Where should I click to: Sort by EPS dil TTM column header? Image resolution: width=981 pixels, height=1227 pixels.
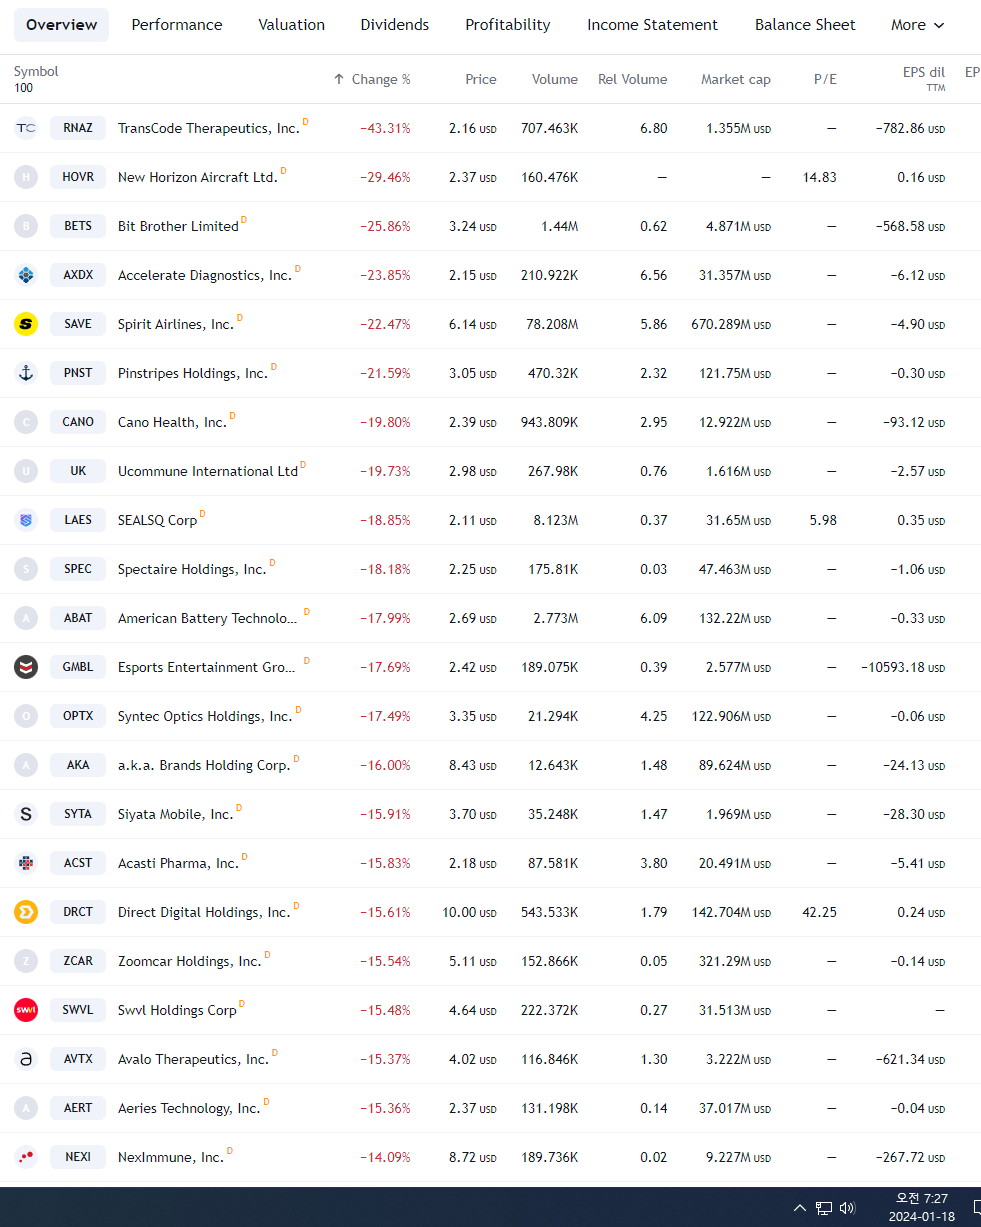[923, 79]
